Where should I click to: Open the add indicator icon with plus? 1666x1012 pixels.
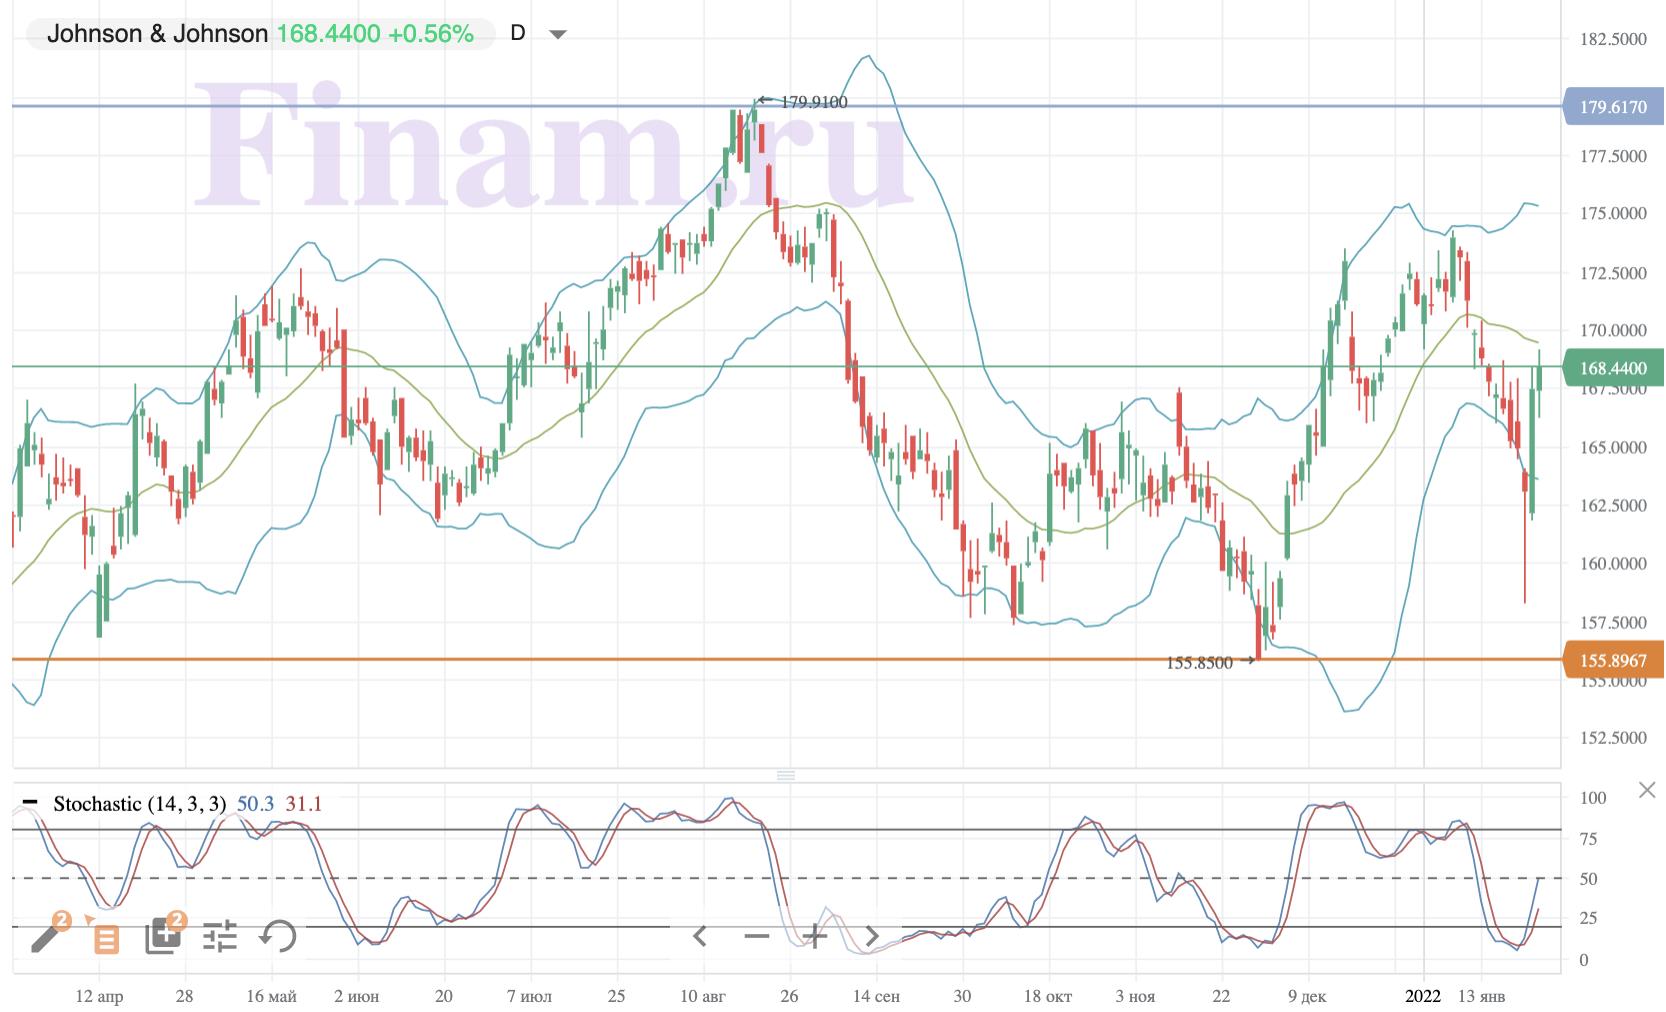tap(163, 936)
